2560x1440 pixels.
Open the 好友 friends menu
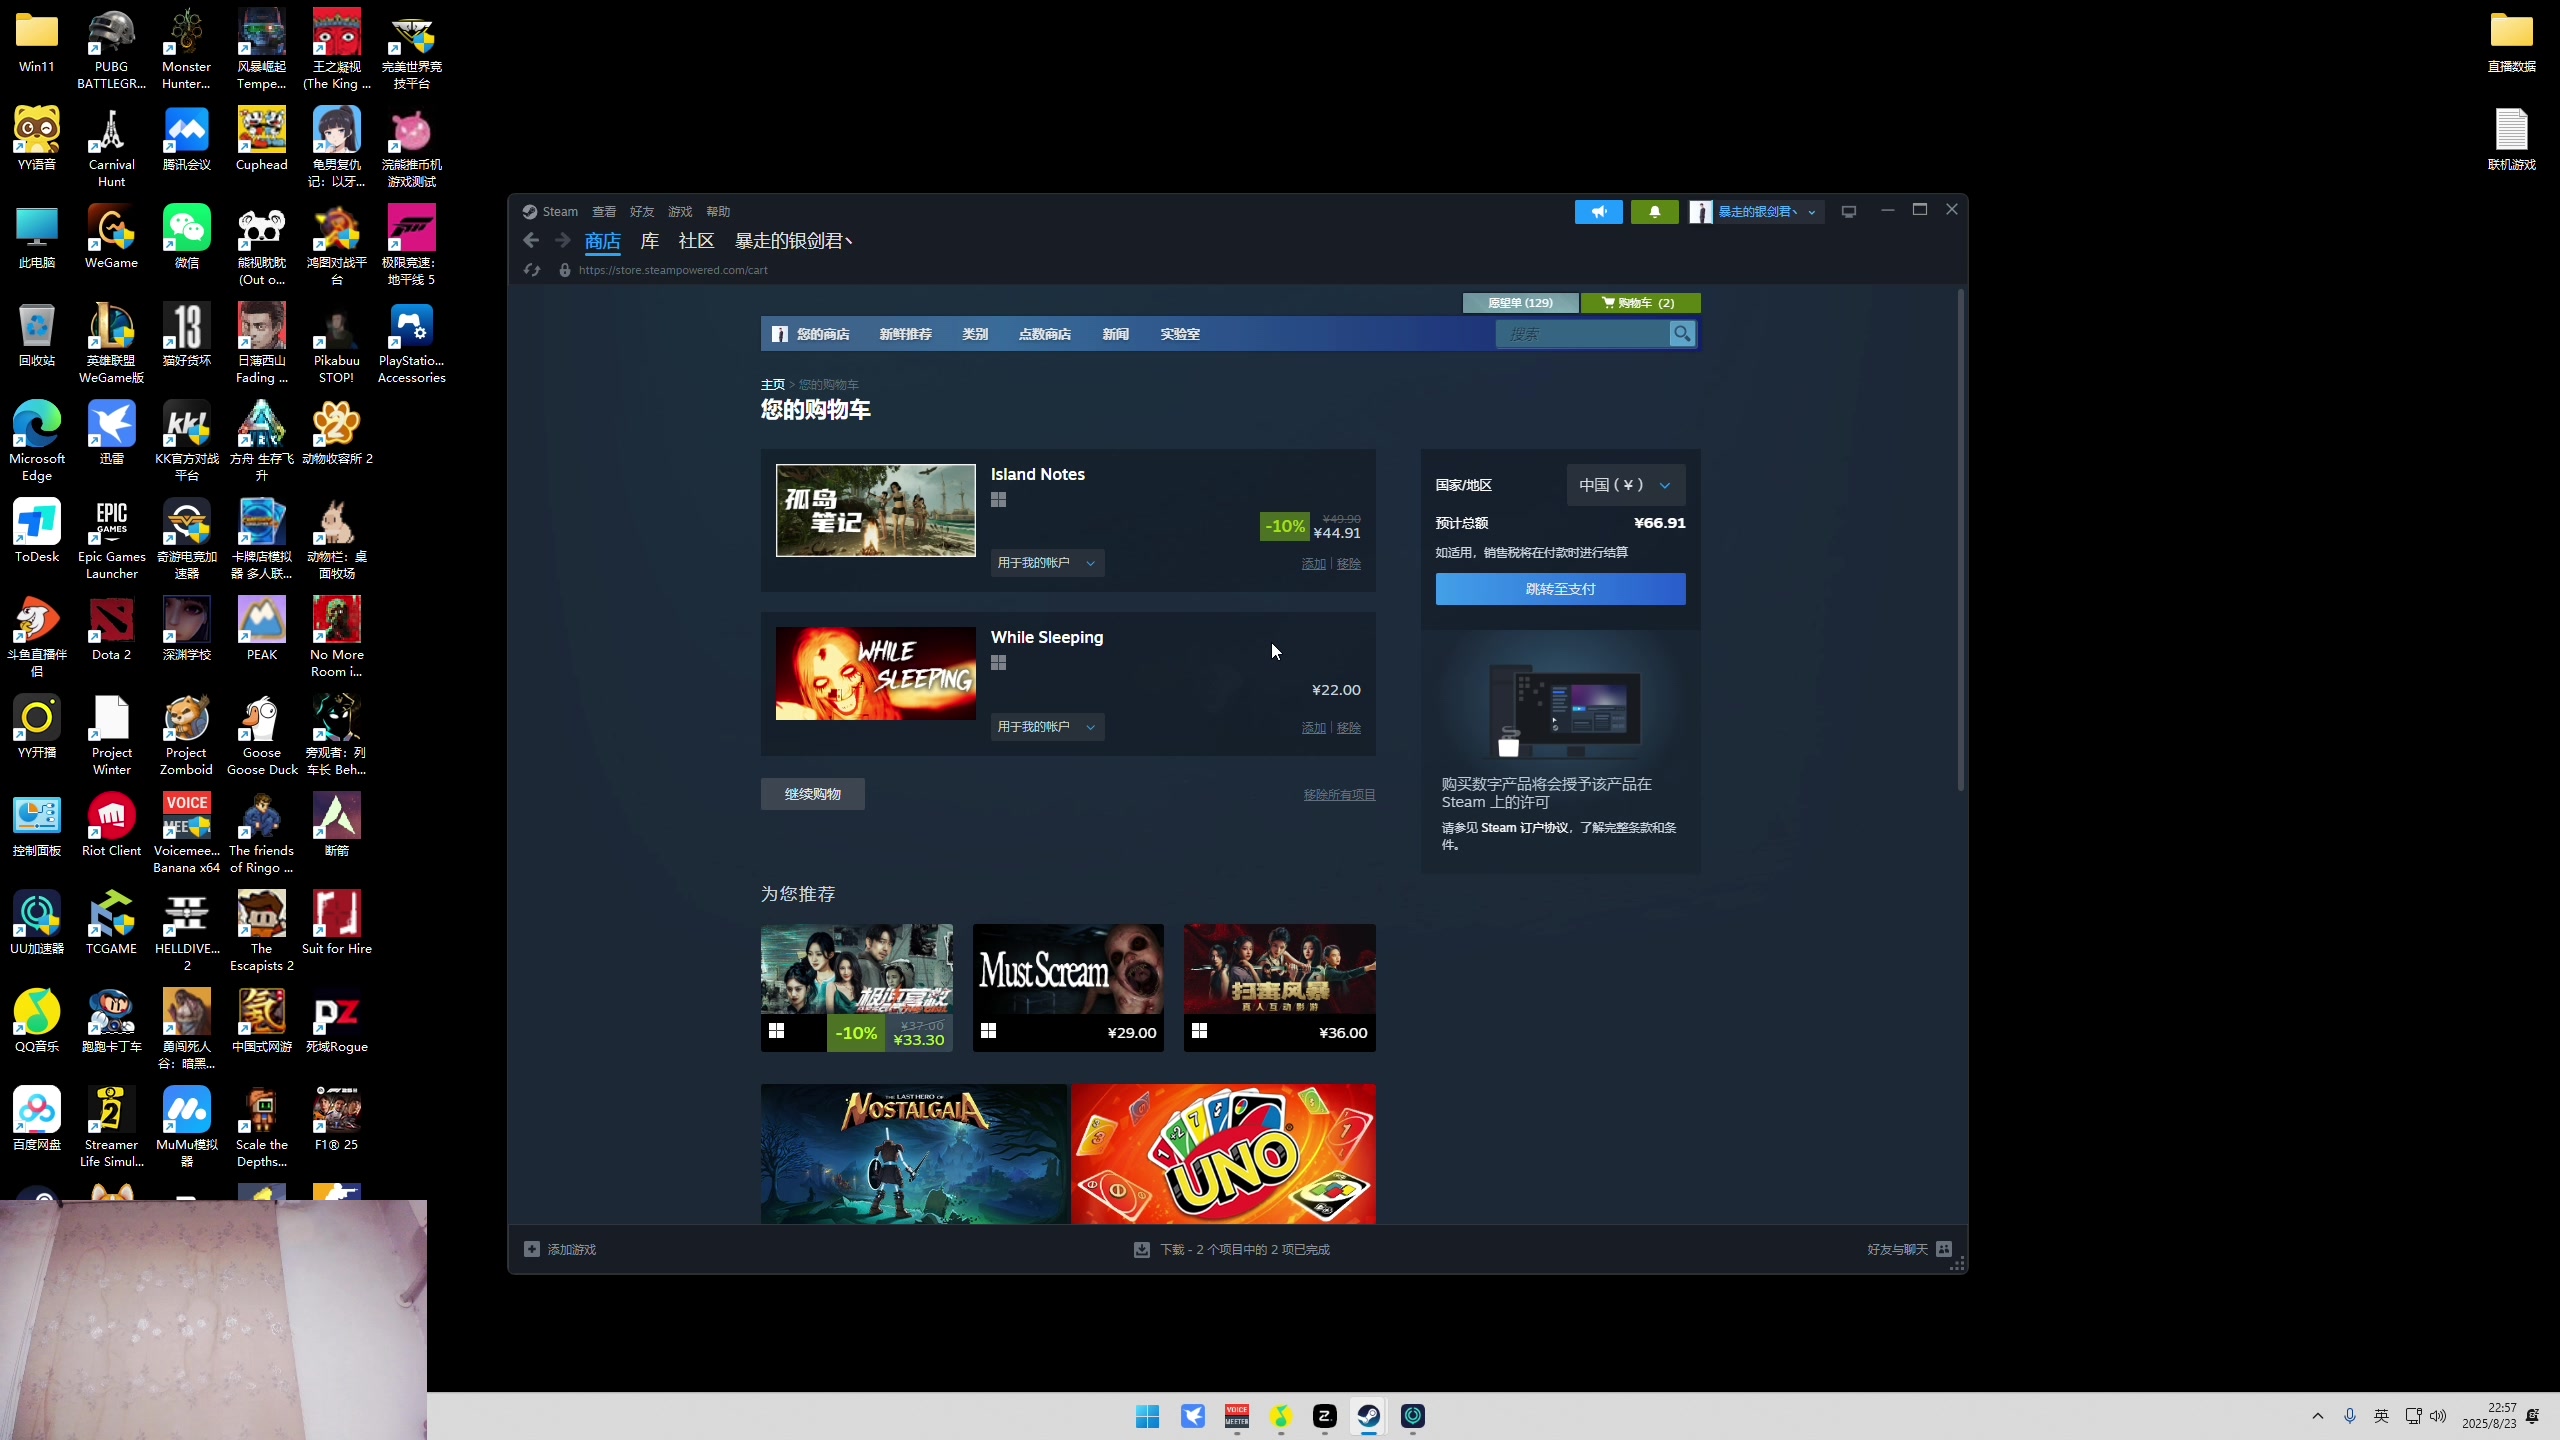(x=642, y=212)
